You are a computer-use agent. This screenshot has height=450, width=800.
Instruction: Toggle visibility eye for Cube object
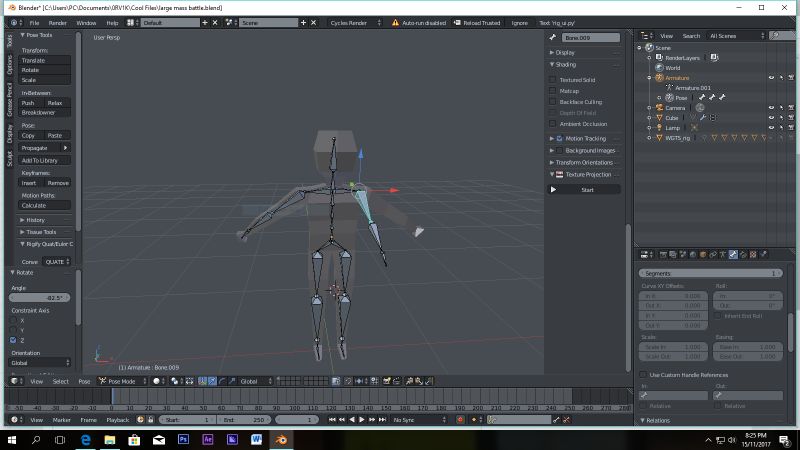tap(771, 118)
